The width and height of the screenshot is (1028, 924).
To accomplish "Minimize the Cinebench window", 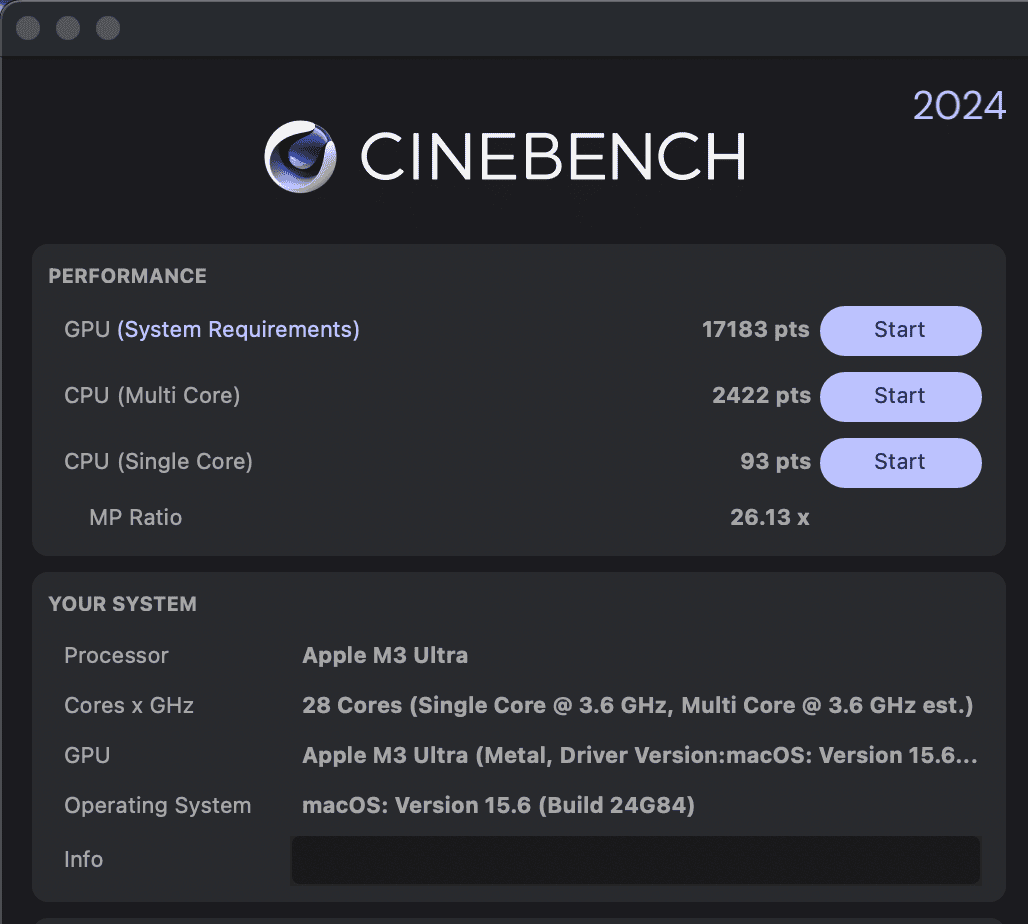I will (x=68, y=28).
